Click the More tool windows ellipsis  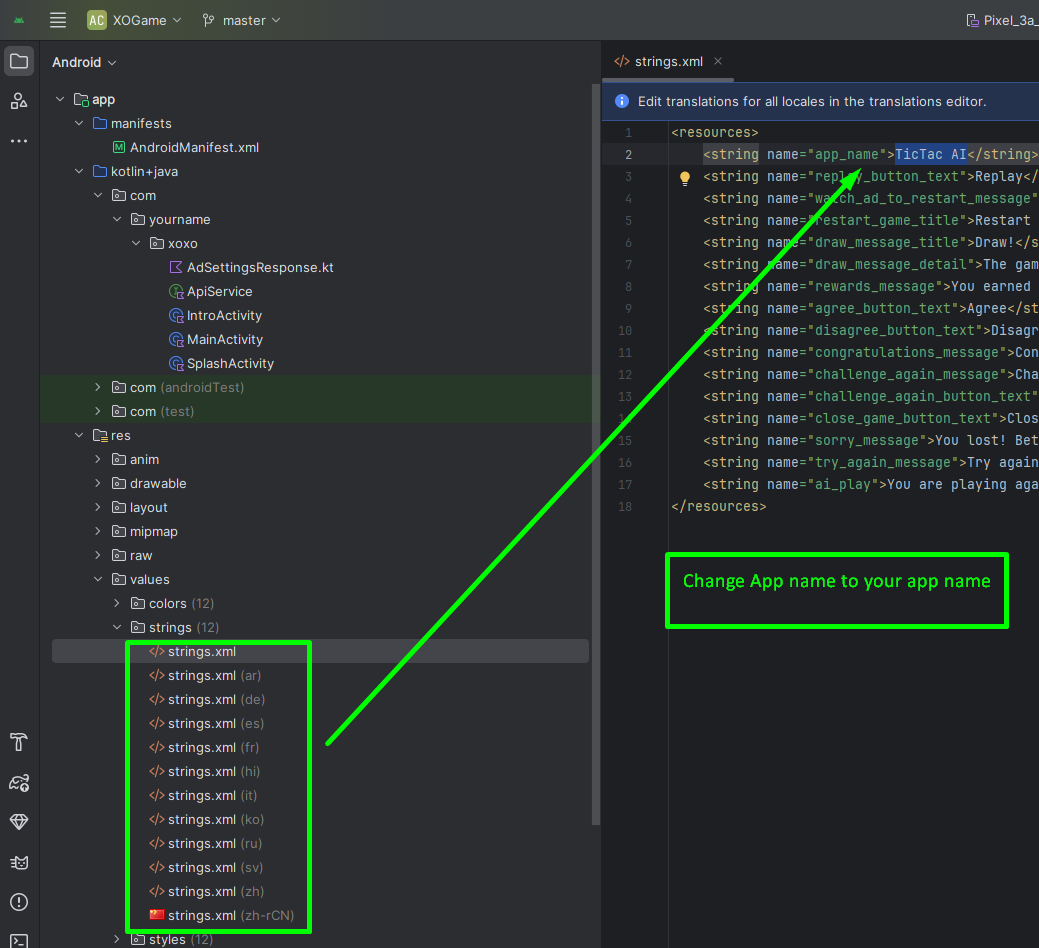click(x=19, y=141)
